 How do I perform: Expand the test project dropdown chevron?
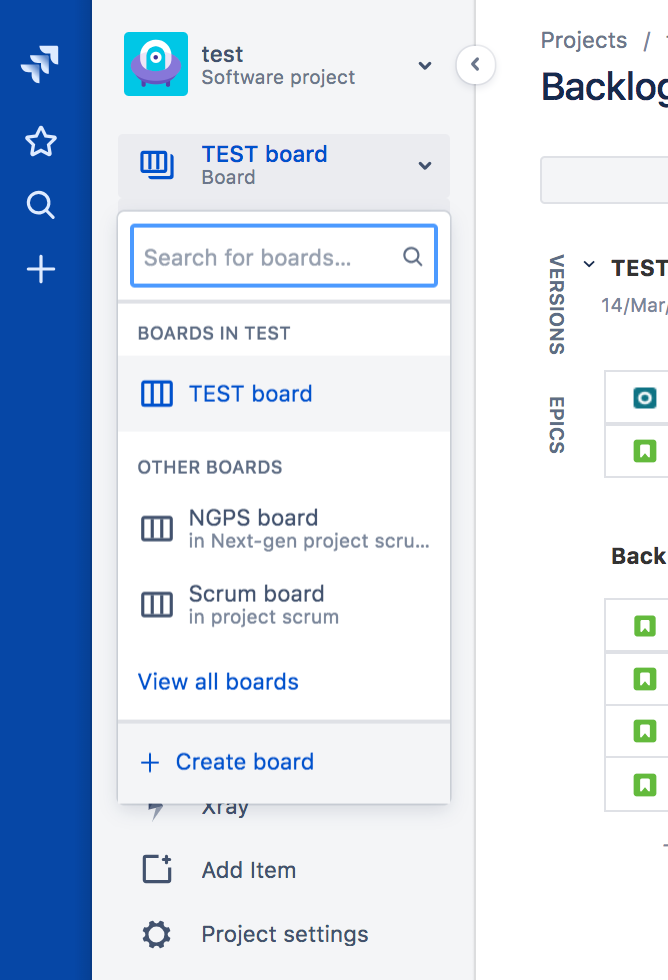424,65
